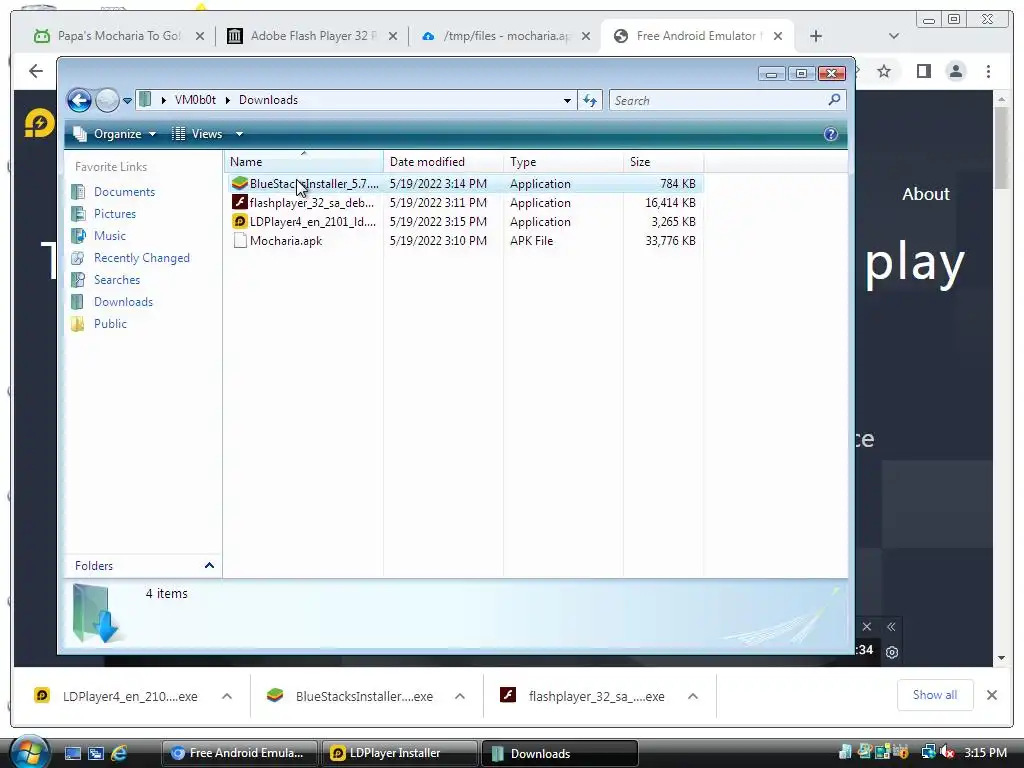The image size is (1024, 768).
Task: Click Show Desktop quick launch icon
Action: 72,753
